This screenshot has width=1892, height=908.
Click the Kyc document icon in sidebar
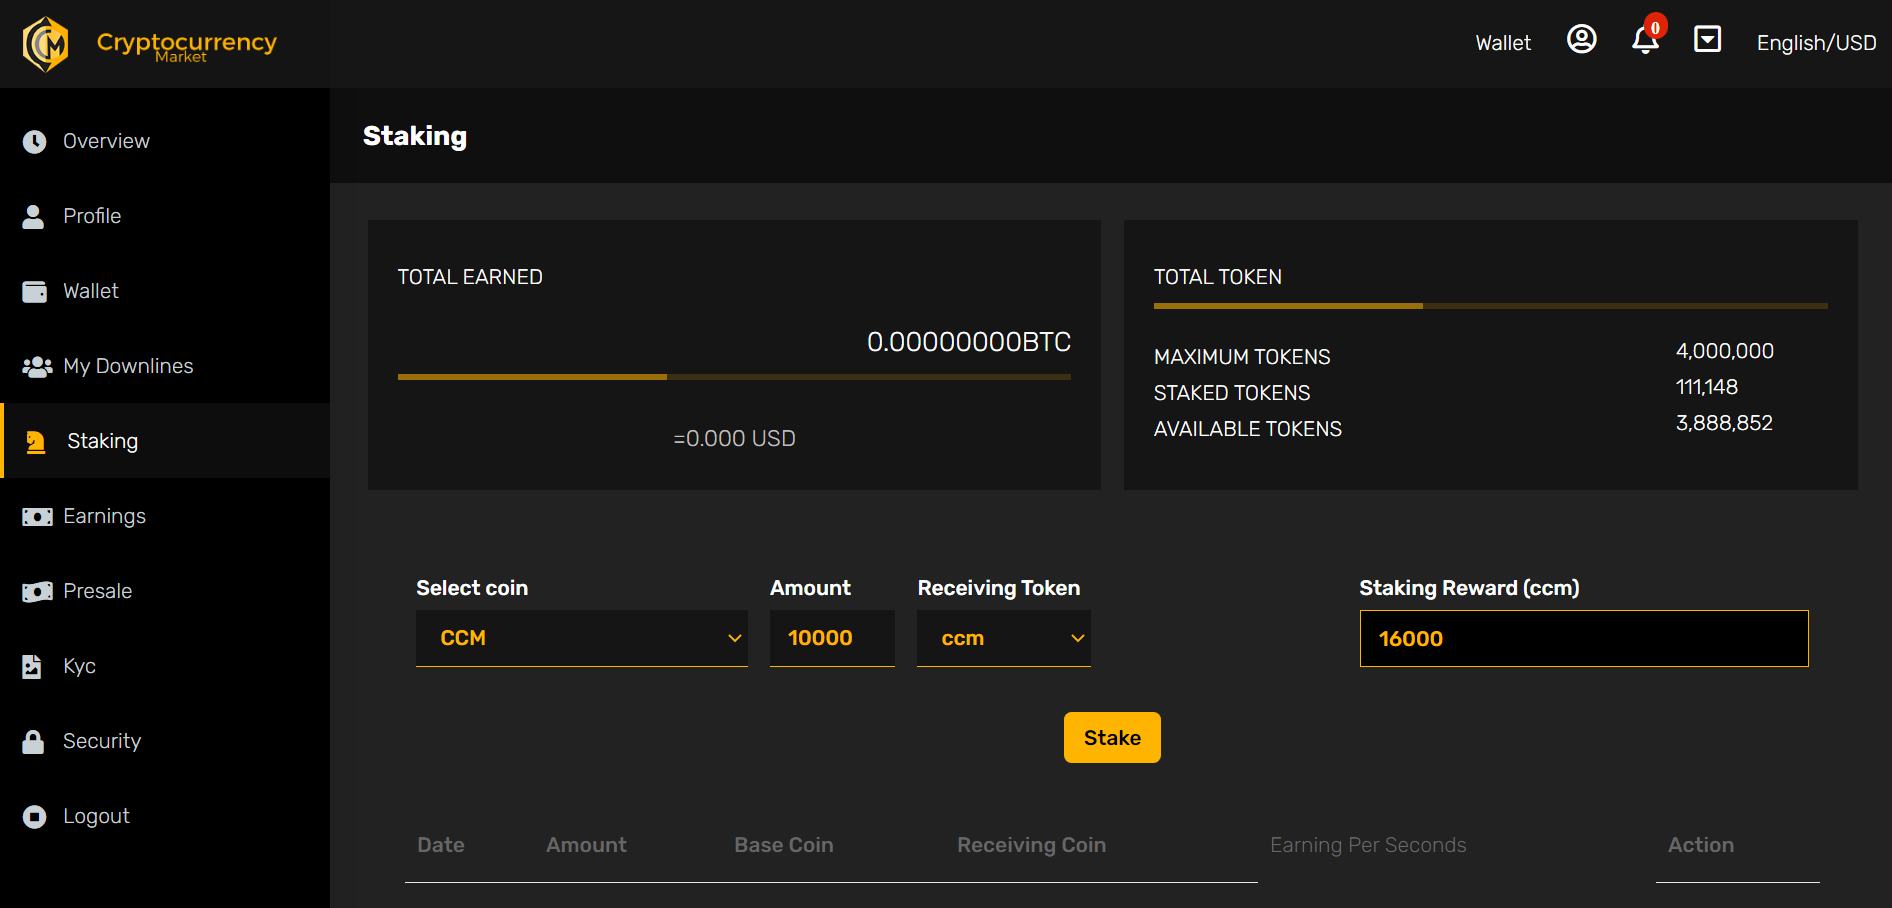tap(32, 667)
